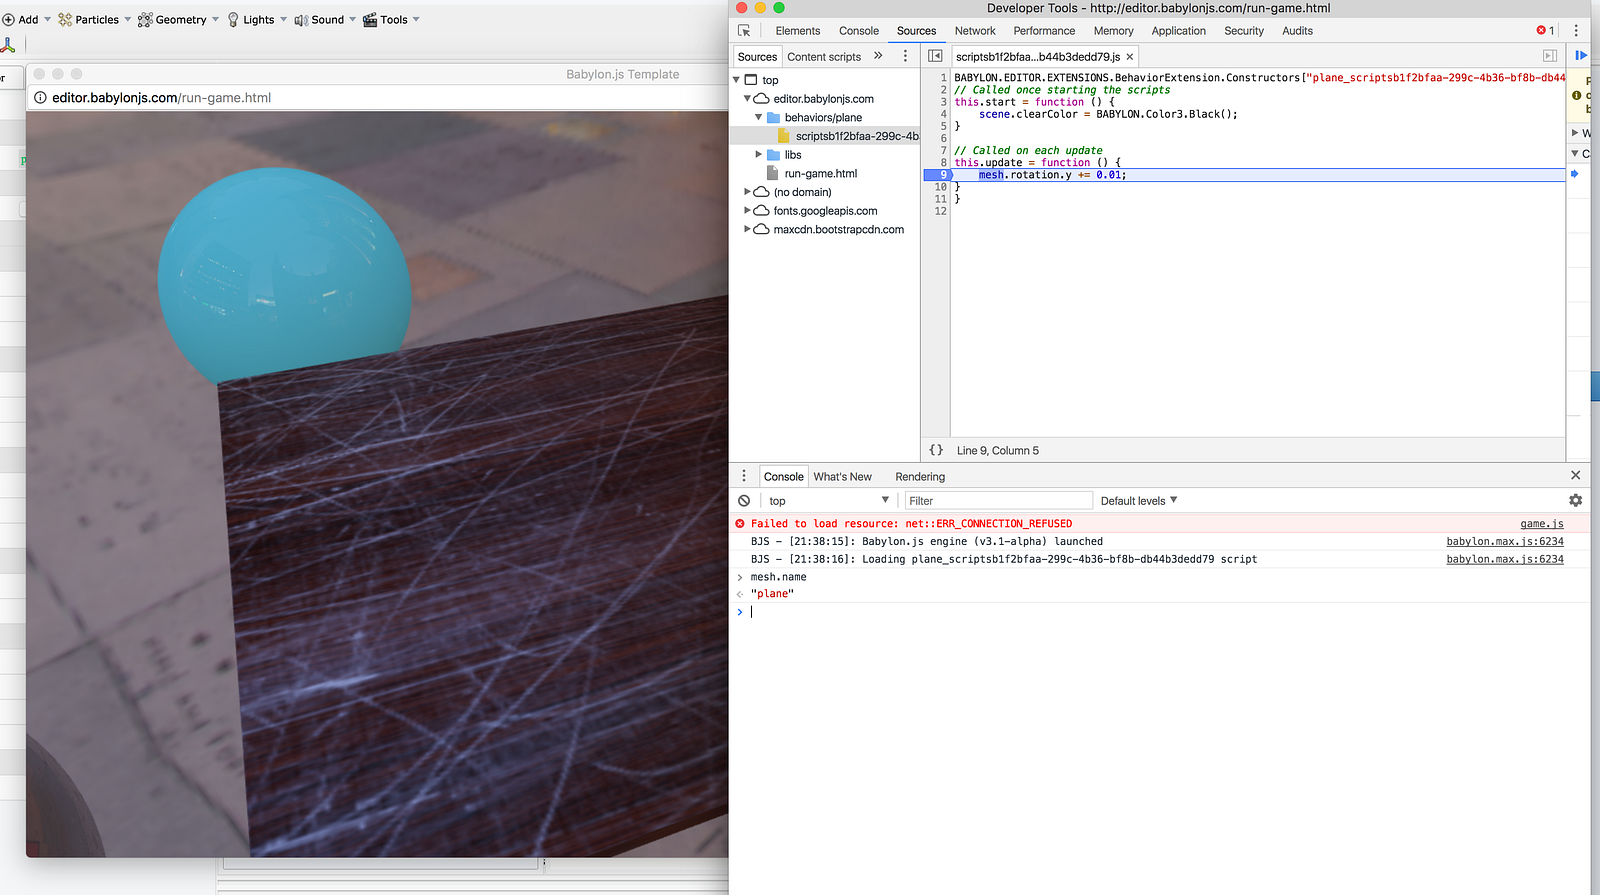Click the pretty-print curly braces icon
This screenshot has height=895, width=1600.
click(x=936, y=451)
